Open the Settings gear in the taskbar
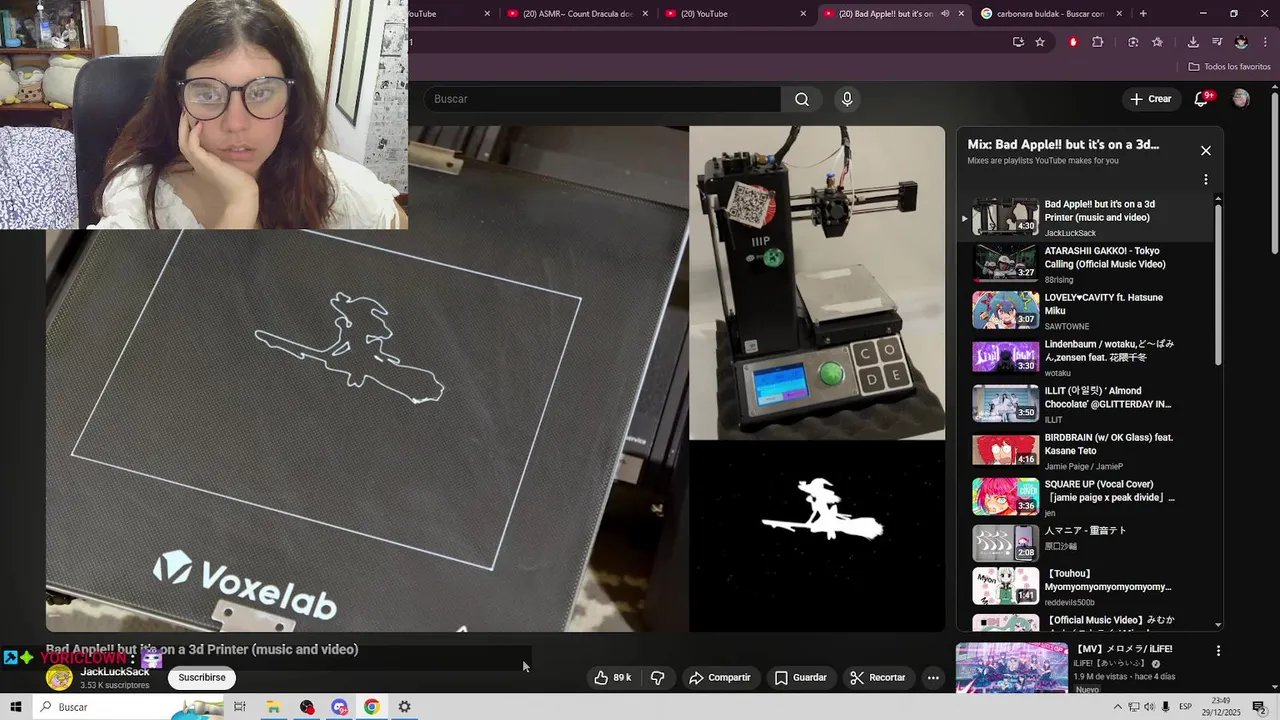 pos(405,707)
